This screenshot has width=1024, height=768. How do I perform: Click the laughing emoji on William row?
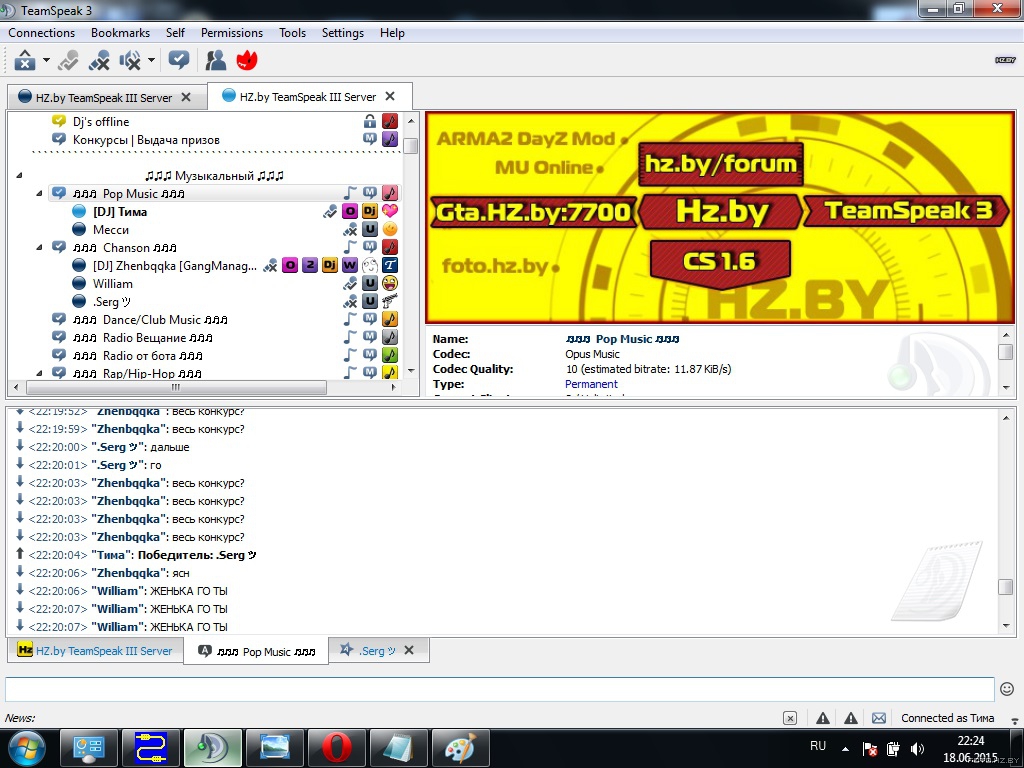[390, 283]
